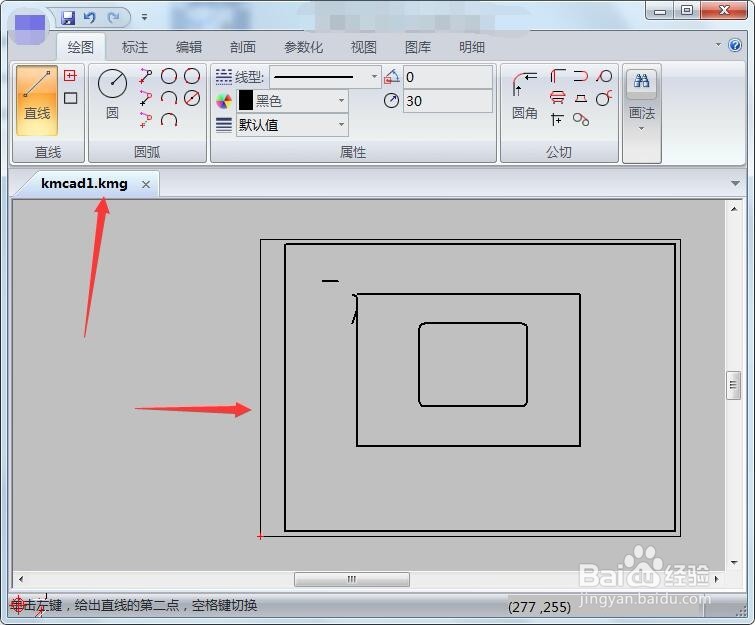Minimize the CAD window
Screen dimensions: 755x625
pos(660,11)
